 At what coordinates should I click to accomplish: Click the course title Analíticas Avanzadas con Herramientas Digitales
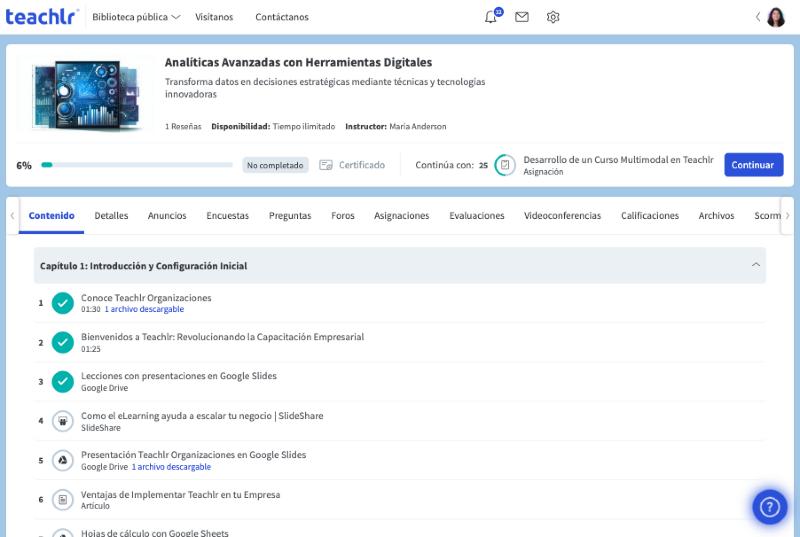298,62
